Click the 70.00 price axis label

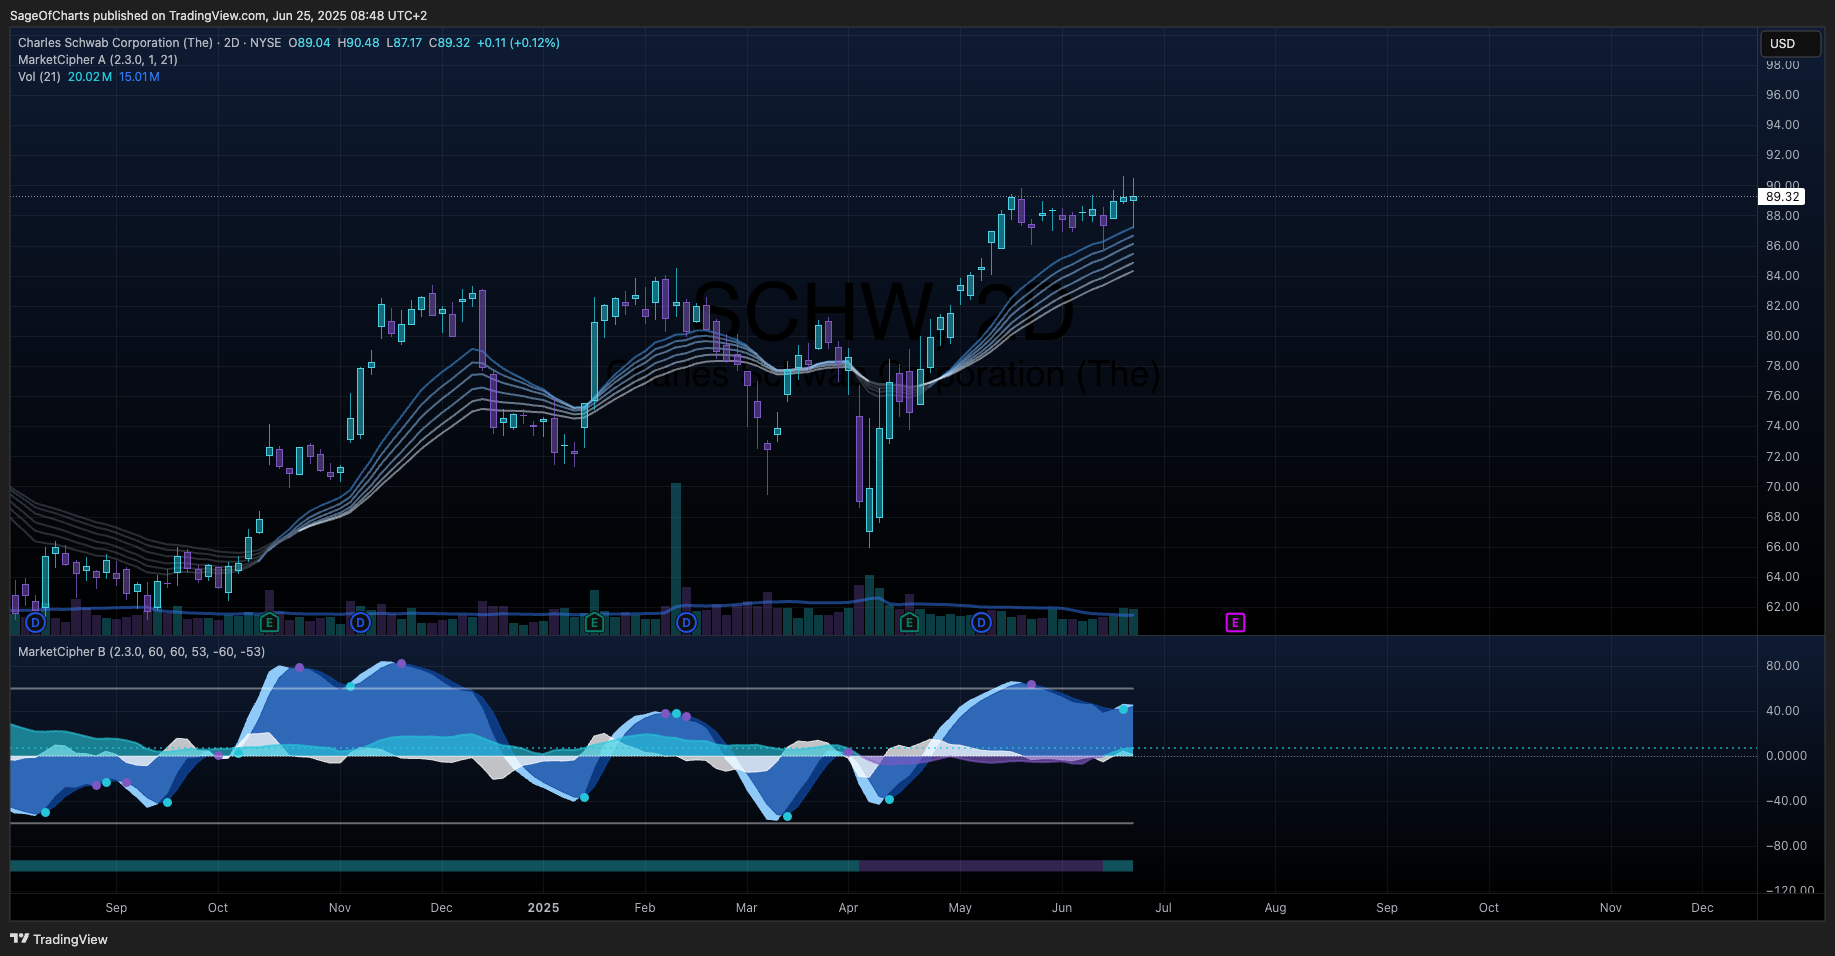[1782, 487]
